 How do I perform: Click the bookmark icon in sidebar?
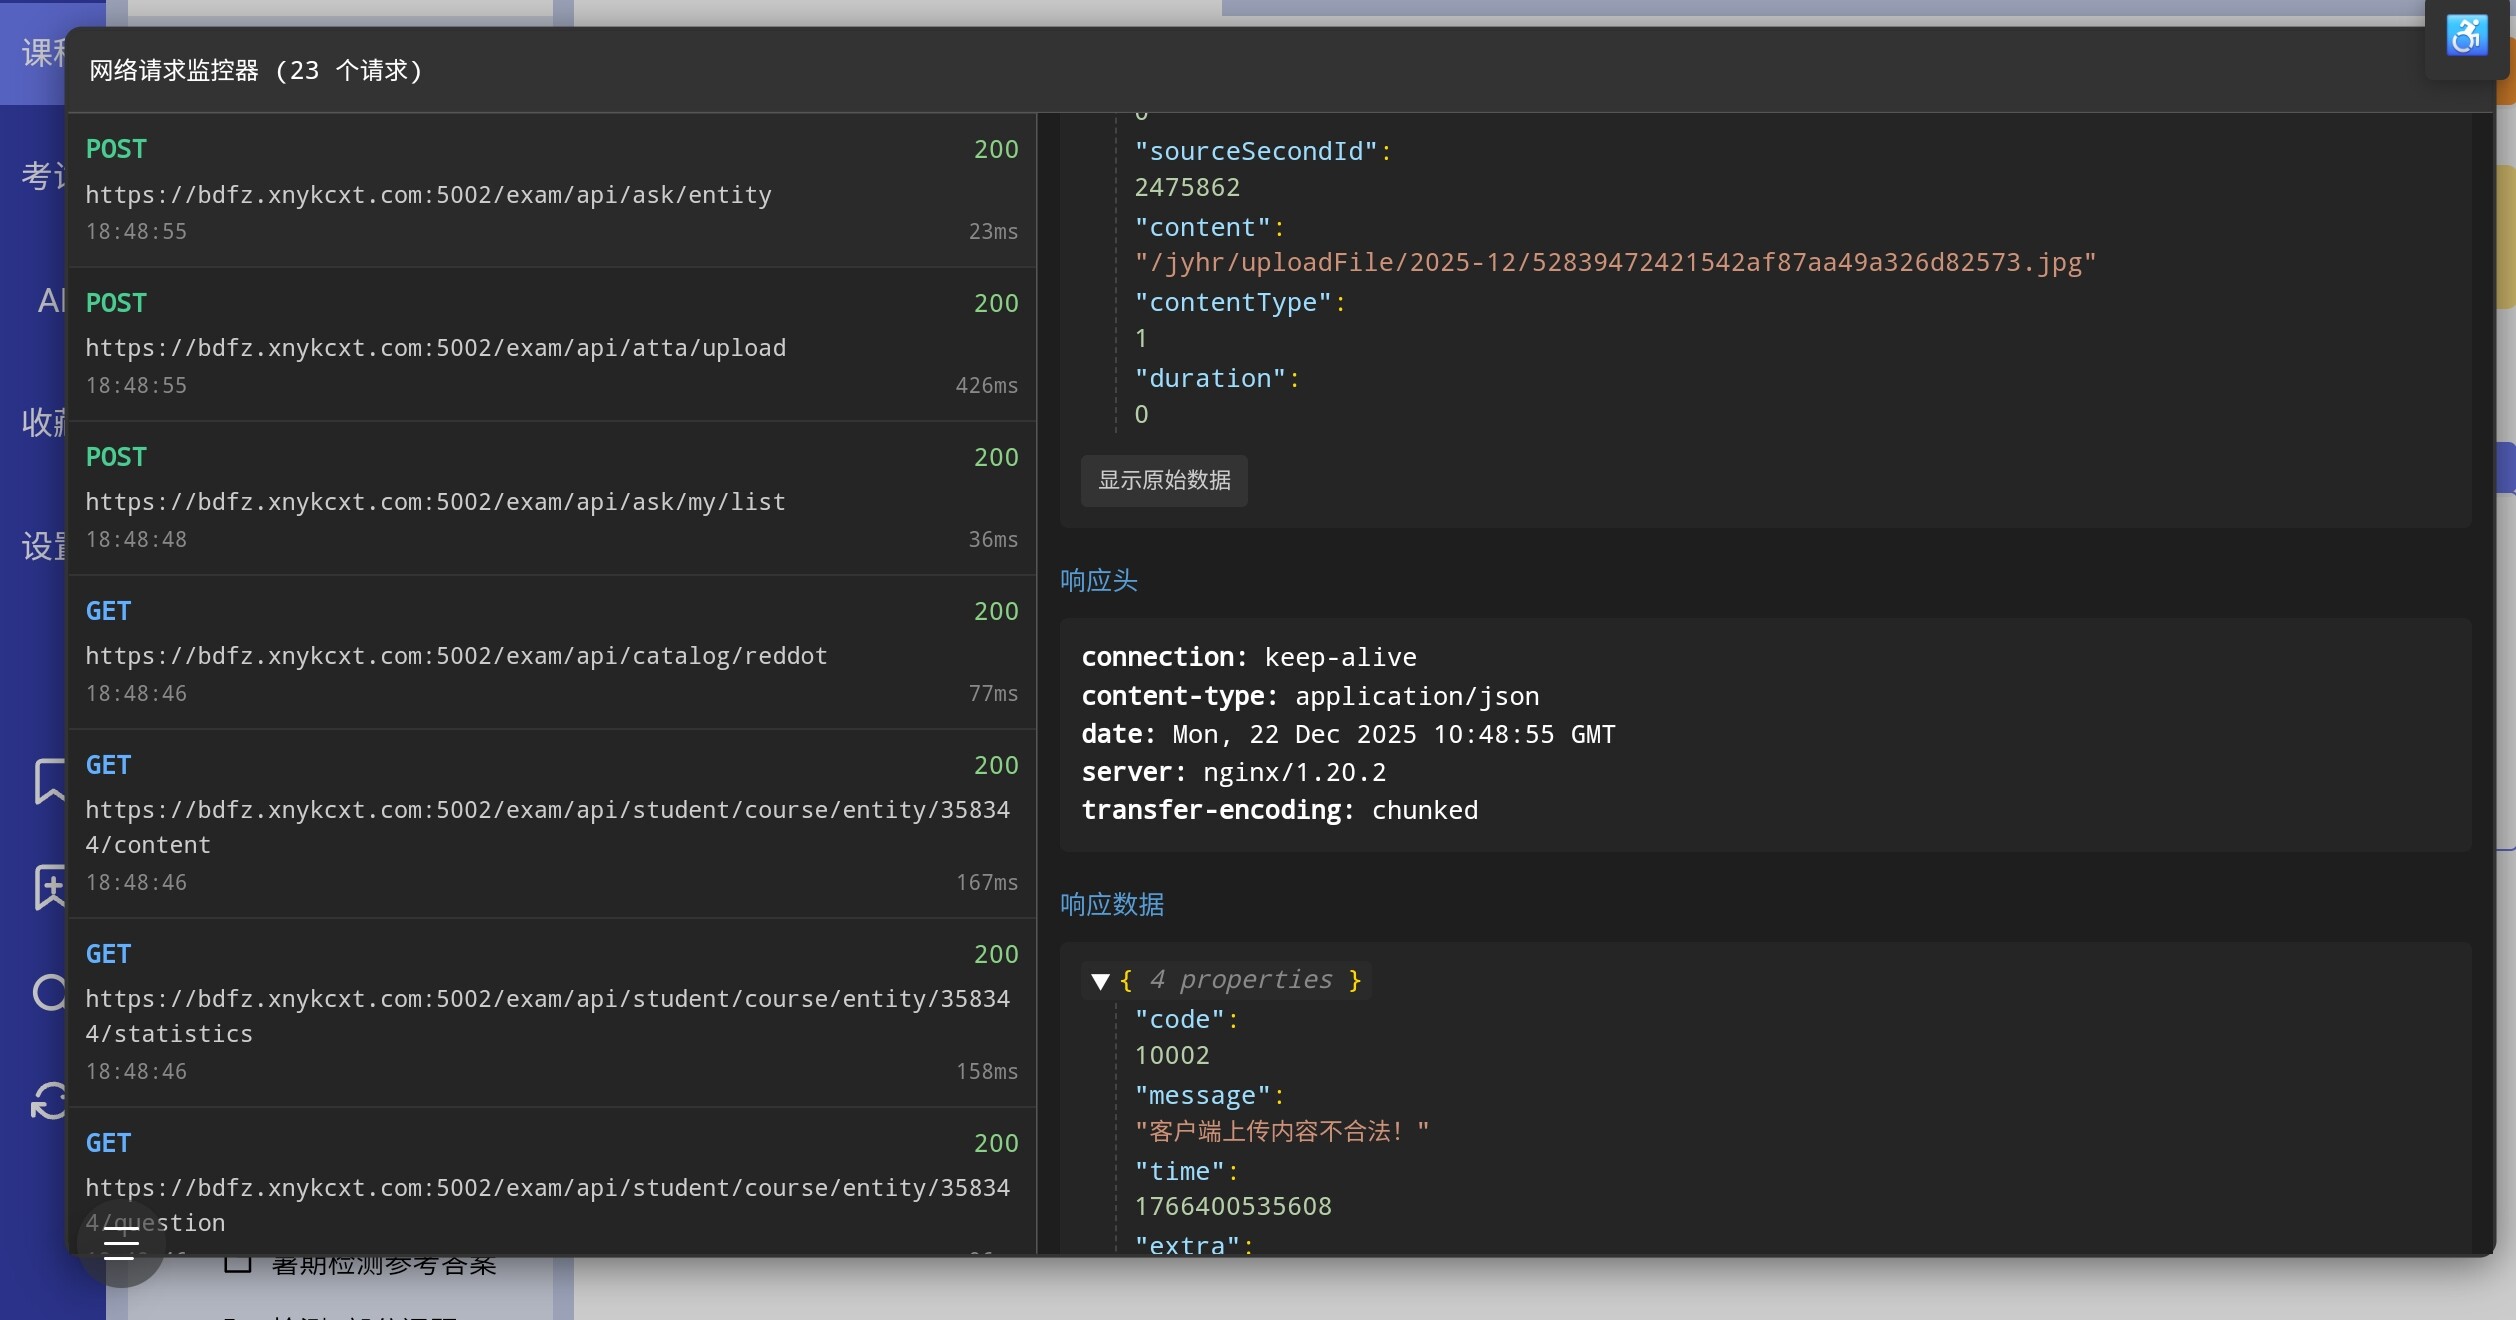pos(48,781)
